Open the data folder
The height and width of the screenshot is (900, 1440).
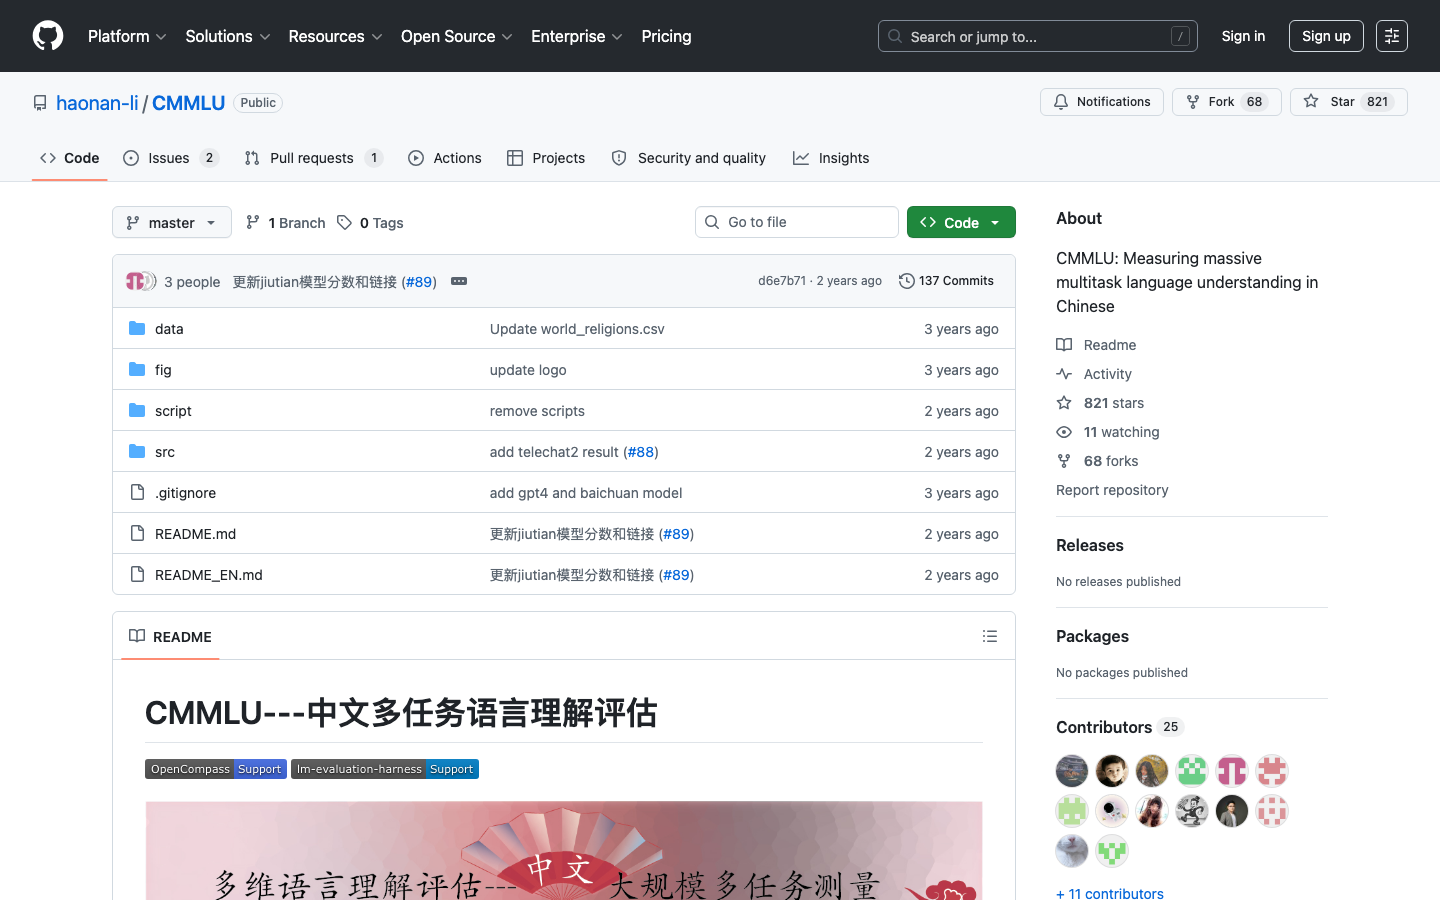pos(169,329)
